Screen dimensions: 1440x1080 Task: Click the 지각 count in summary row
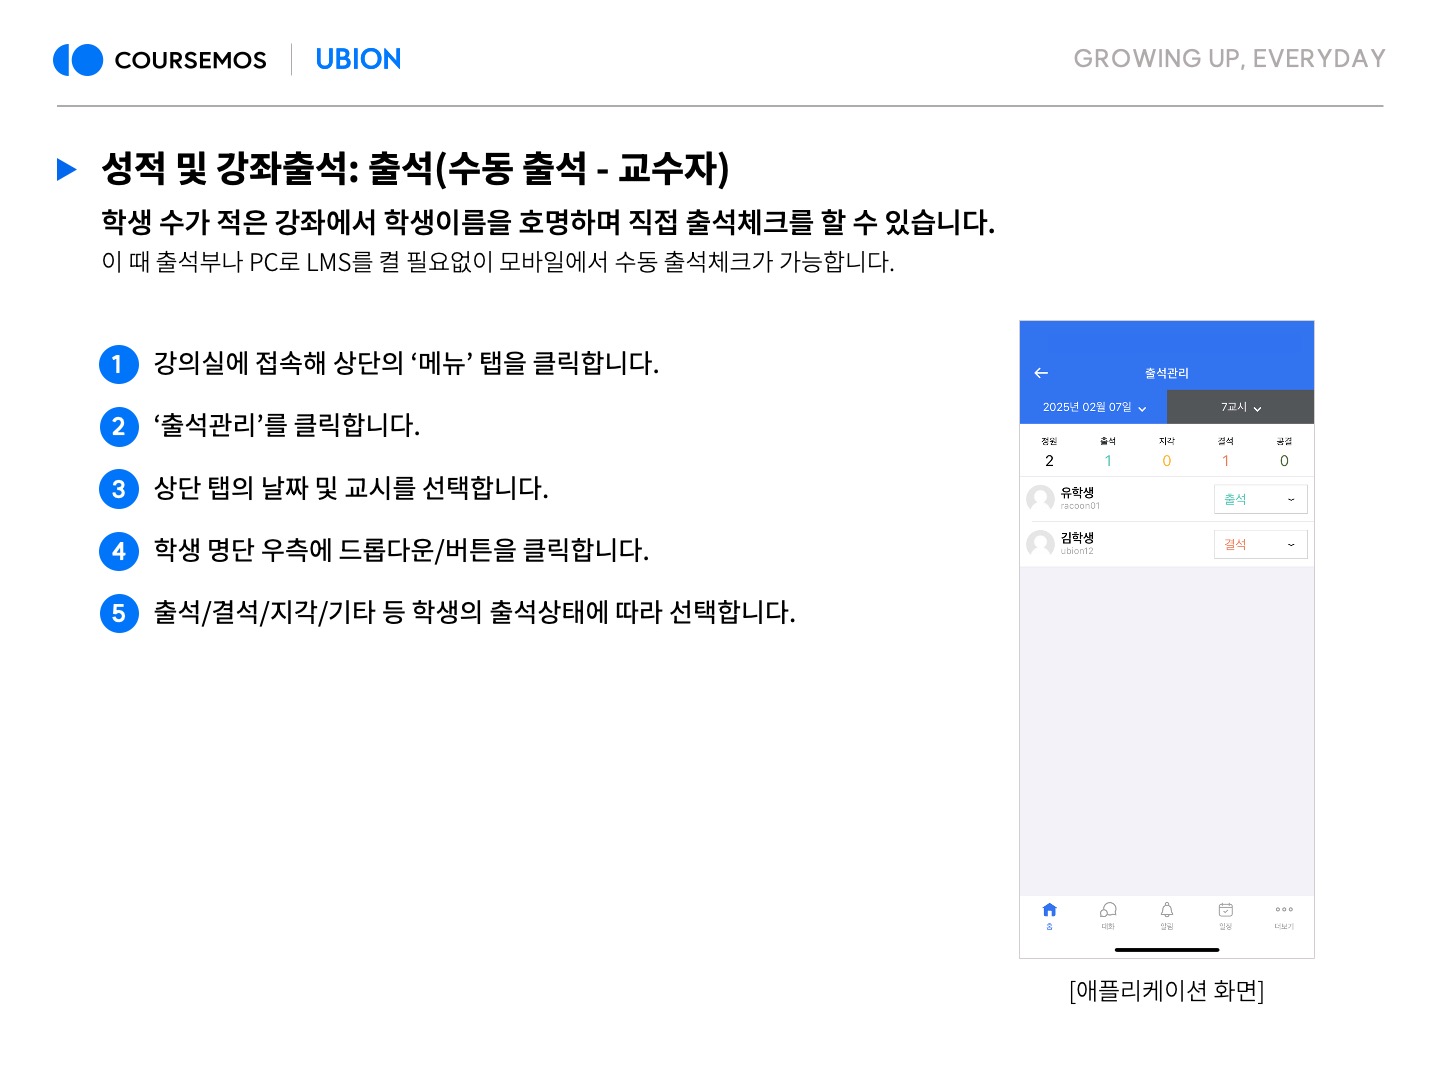(1166, 461)
